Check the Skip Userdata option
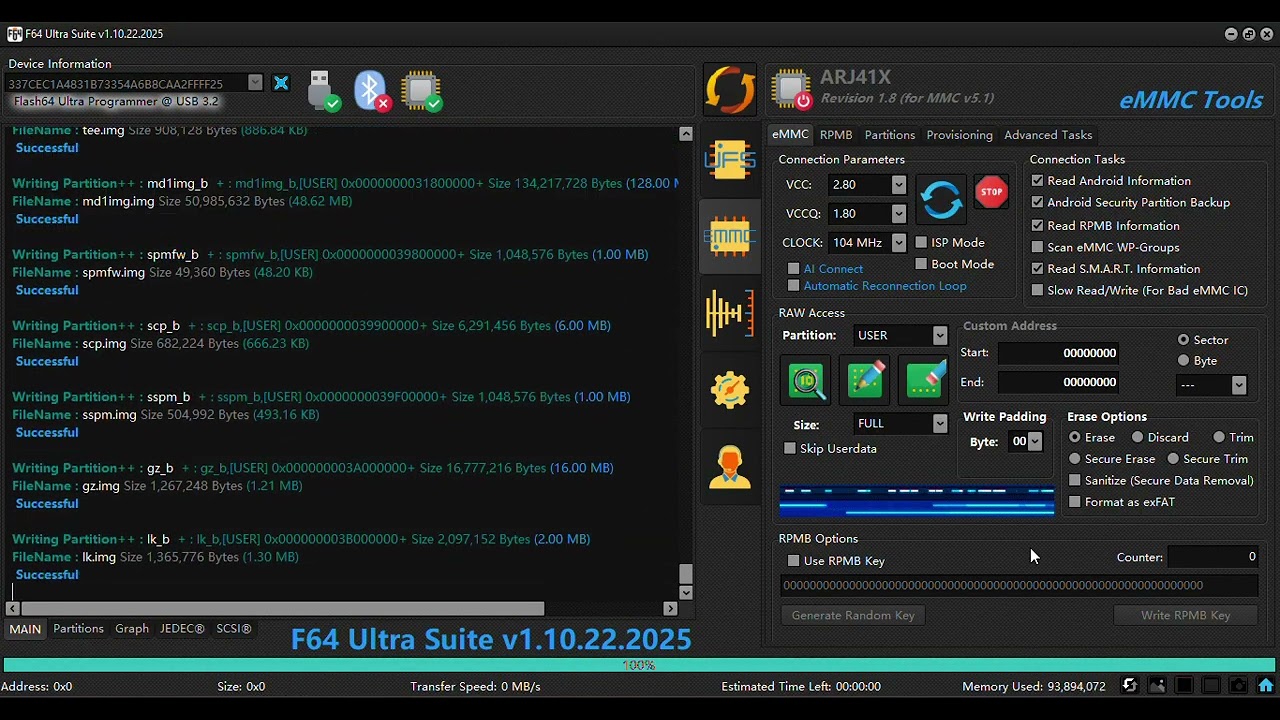Screen dimensions: 1280x720 click(790, 448)
